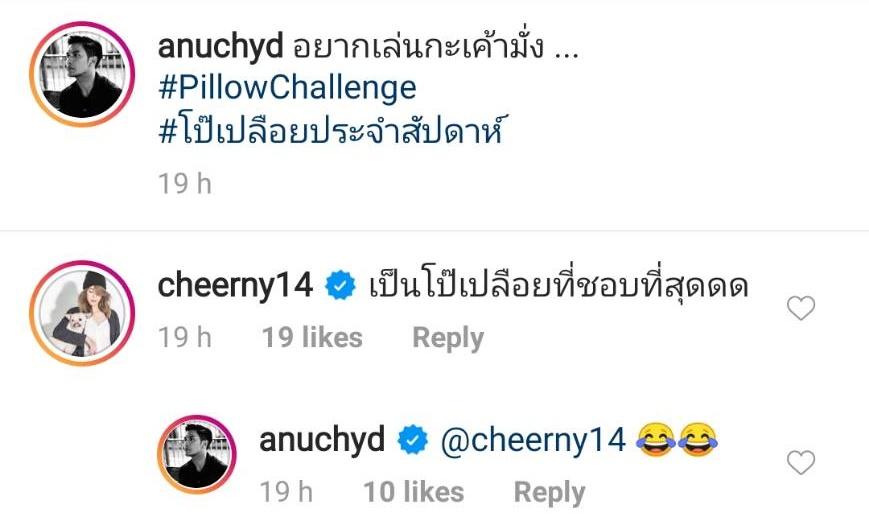Open anuchyd's story from the caption avatar
The height and width of the screenshot is (530, 869).
click(82, 74)
